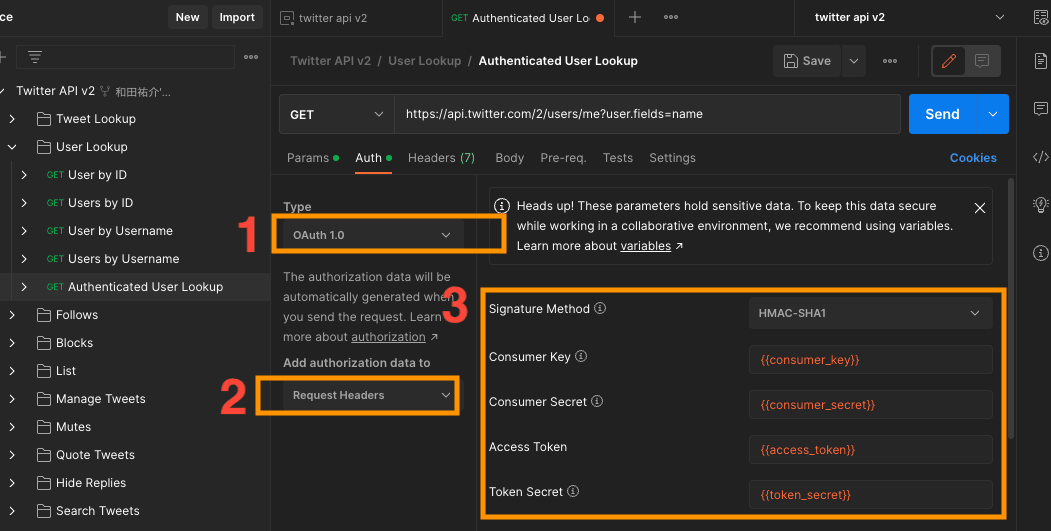The width and height of the screenshot is (1051, 531).
Task: Open the Signature Method HMAC-SHA1 dropdown
Action: [x=870, y=313]
